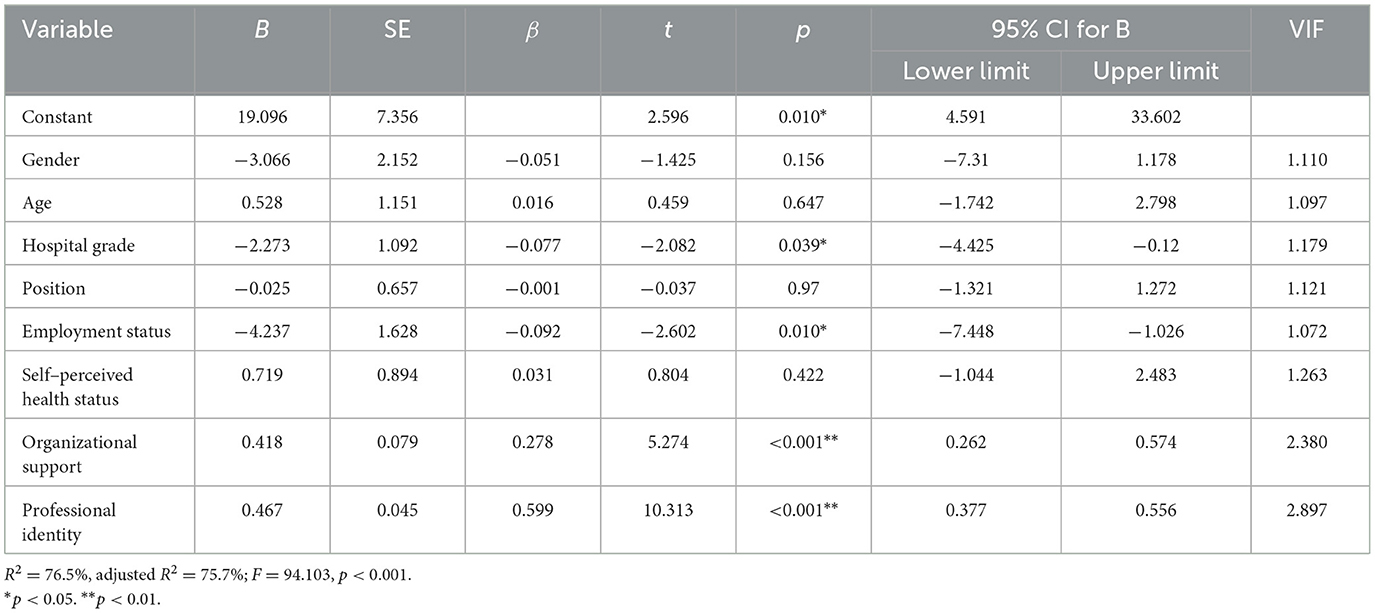Select the '95% CI for B' header
This screenshot has height=613, width=1375.
[x=1061, y=29]
